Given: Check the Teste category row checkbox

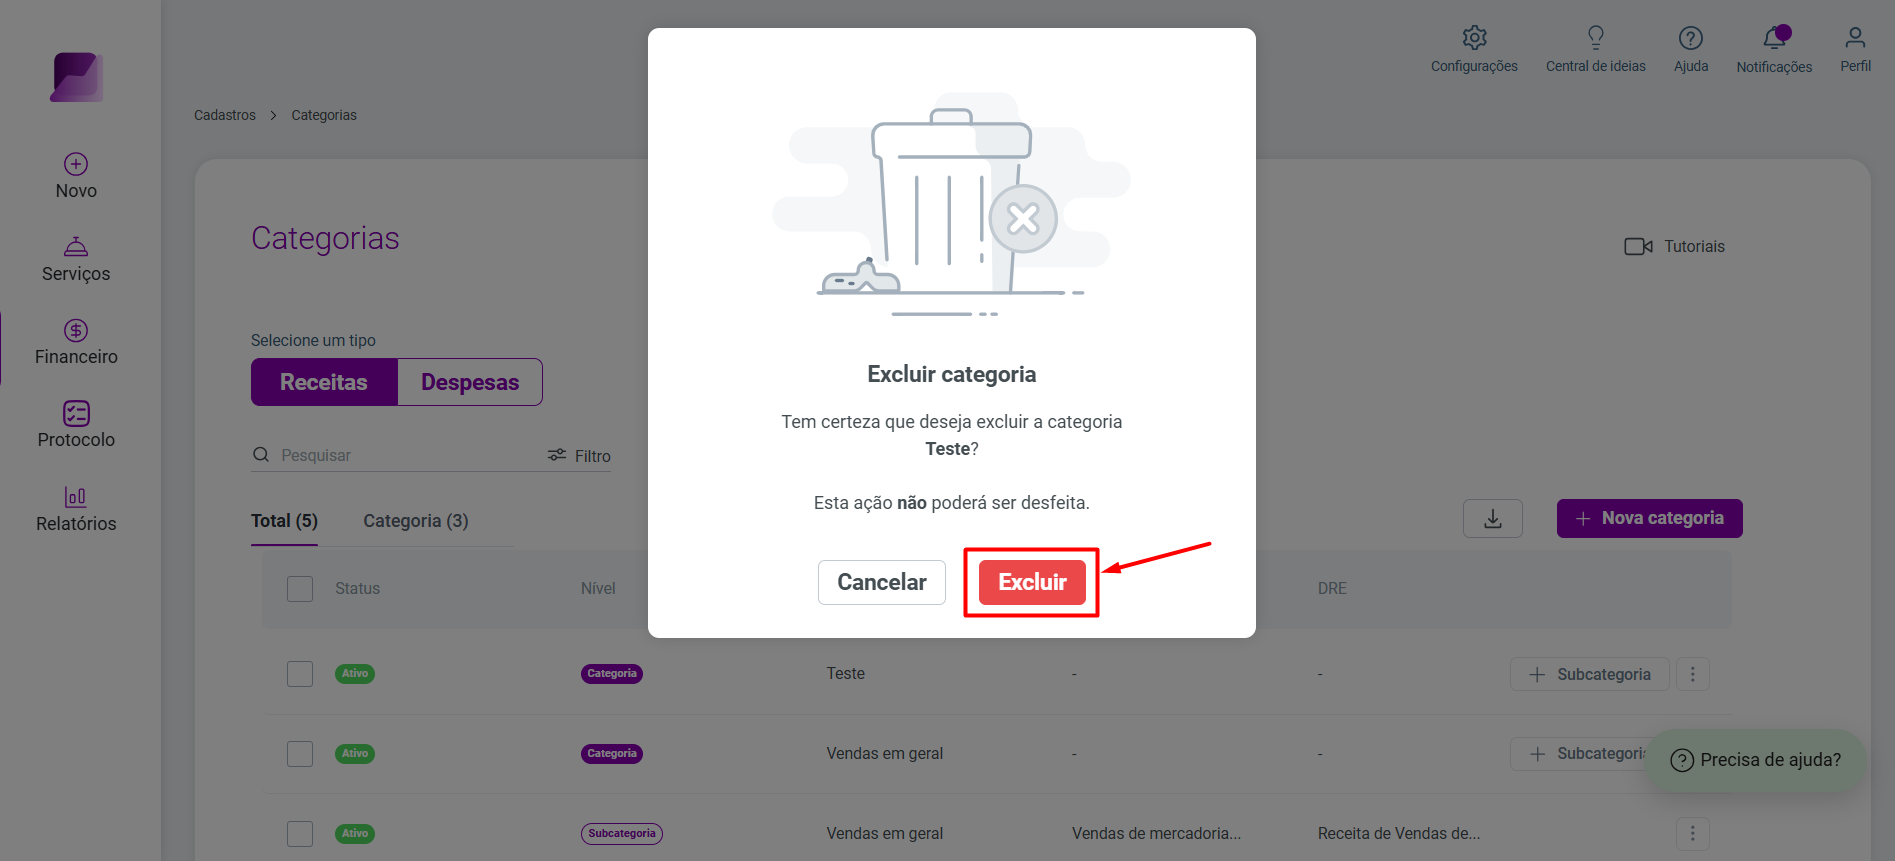Looking at the screenshot, I should click(300, 674).
